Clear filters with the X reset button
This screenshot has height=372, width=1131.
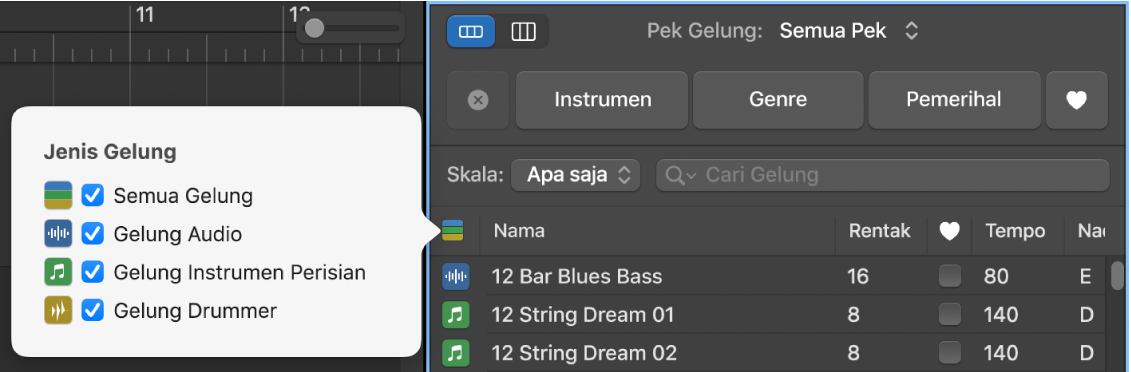pos(478,100)
